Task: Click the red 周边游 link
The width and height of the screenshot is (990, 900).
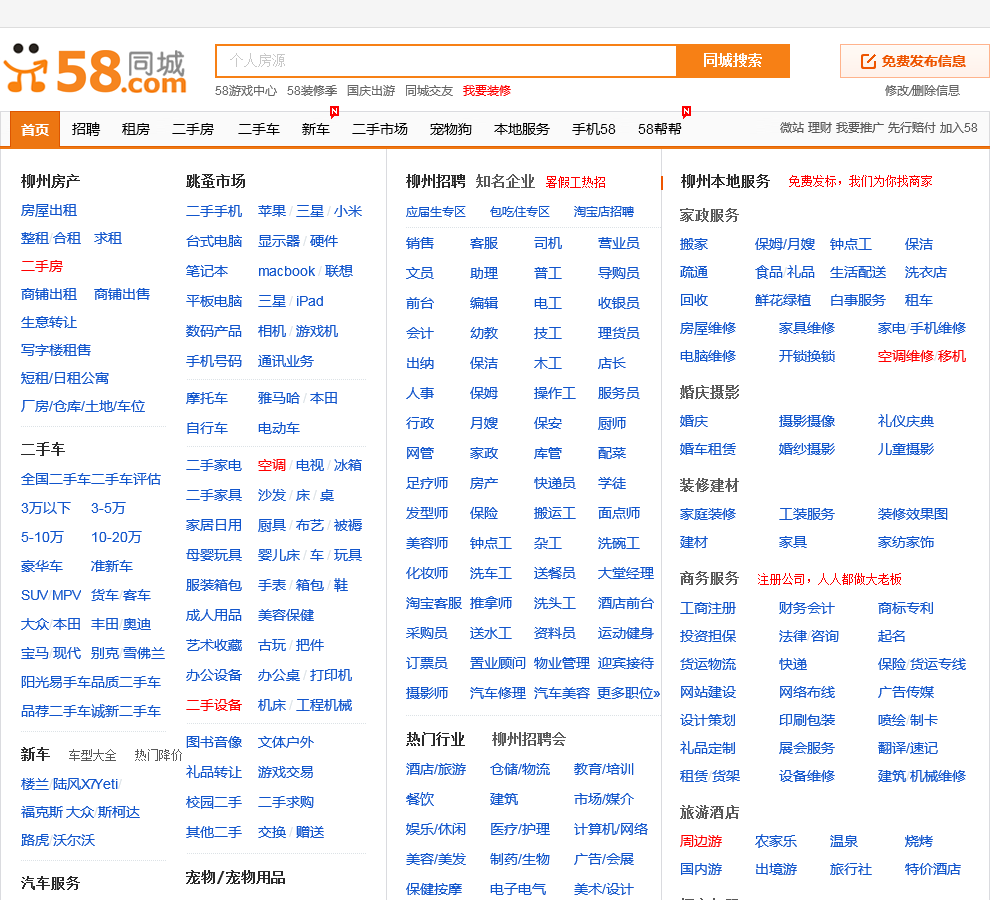Action: point(700,841)
